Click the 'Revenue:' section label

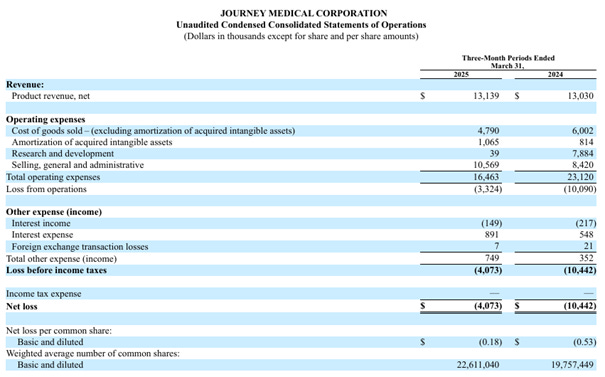pyautogui.click(x=25, y=85)
